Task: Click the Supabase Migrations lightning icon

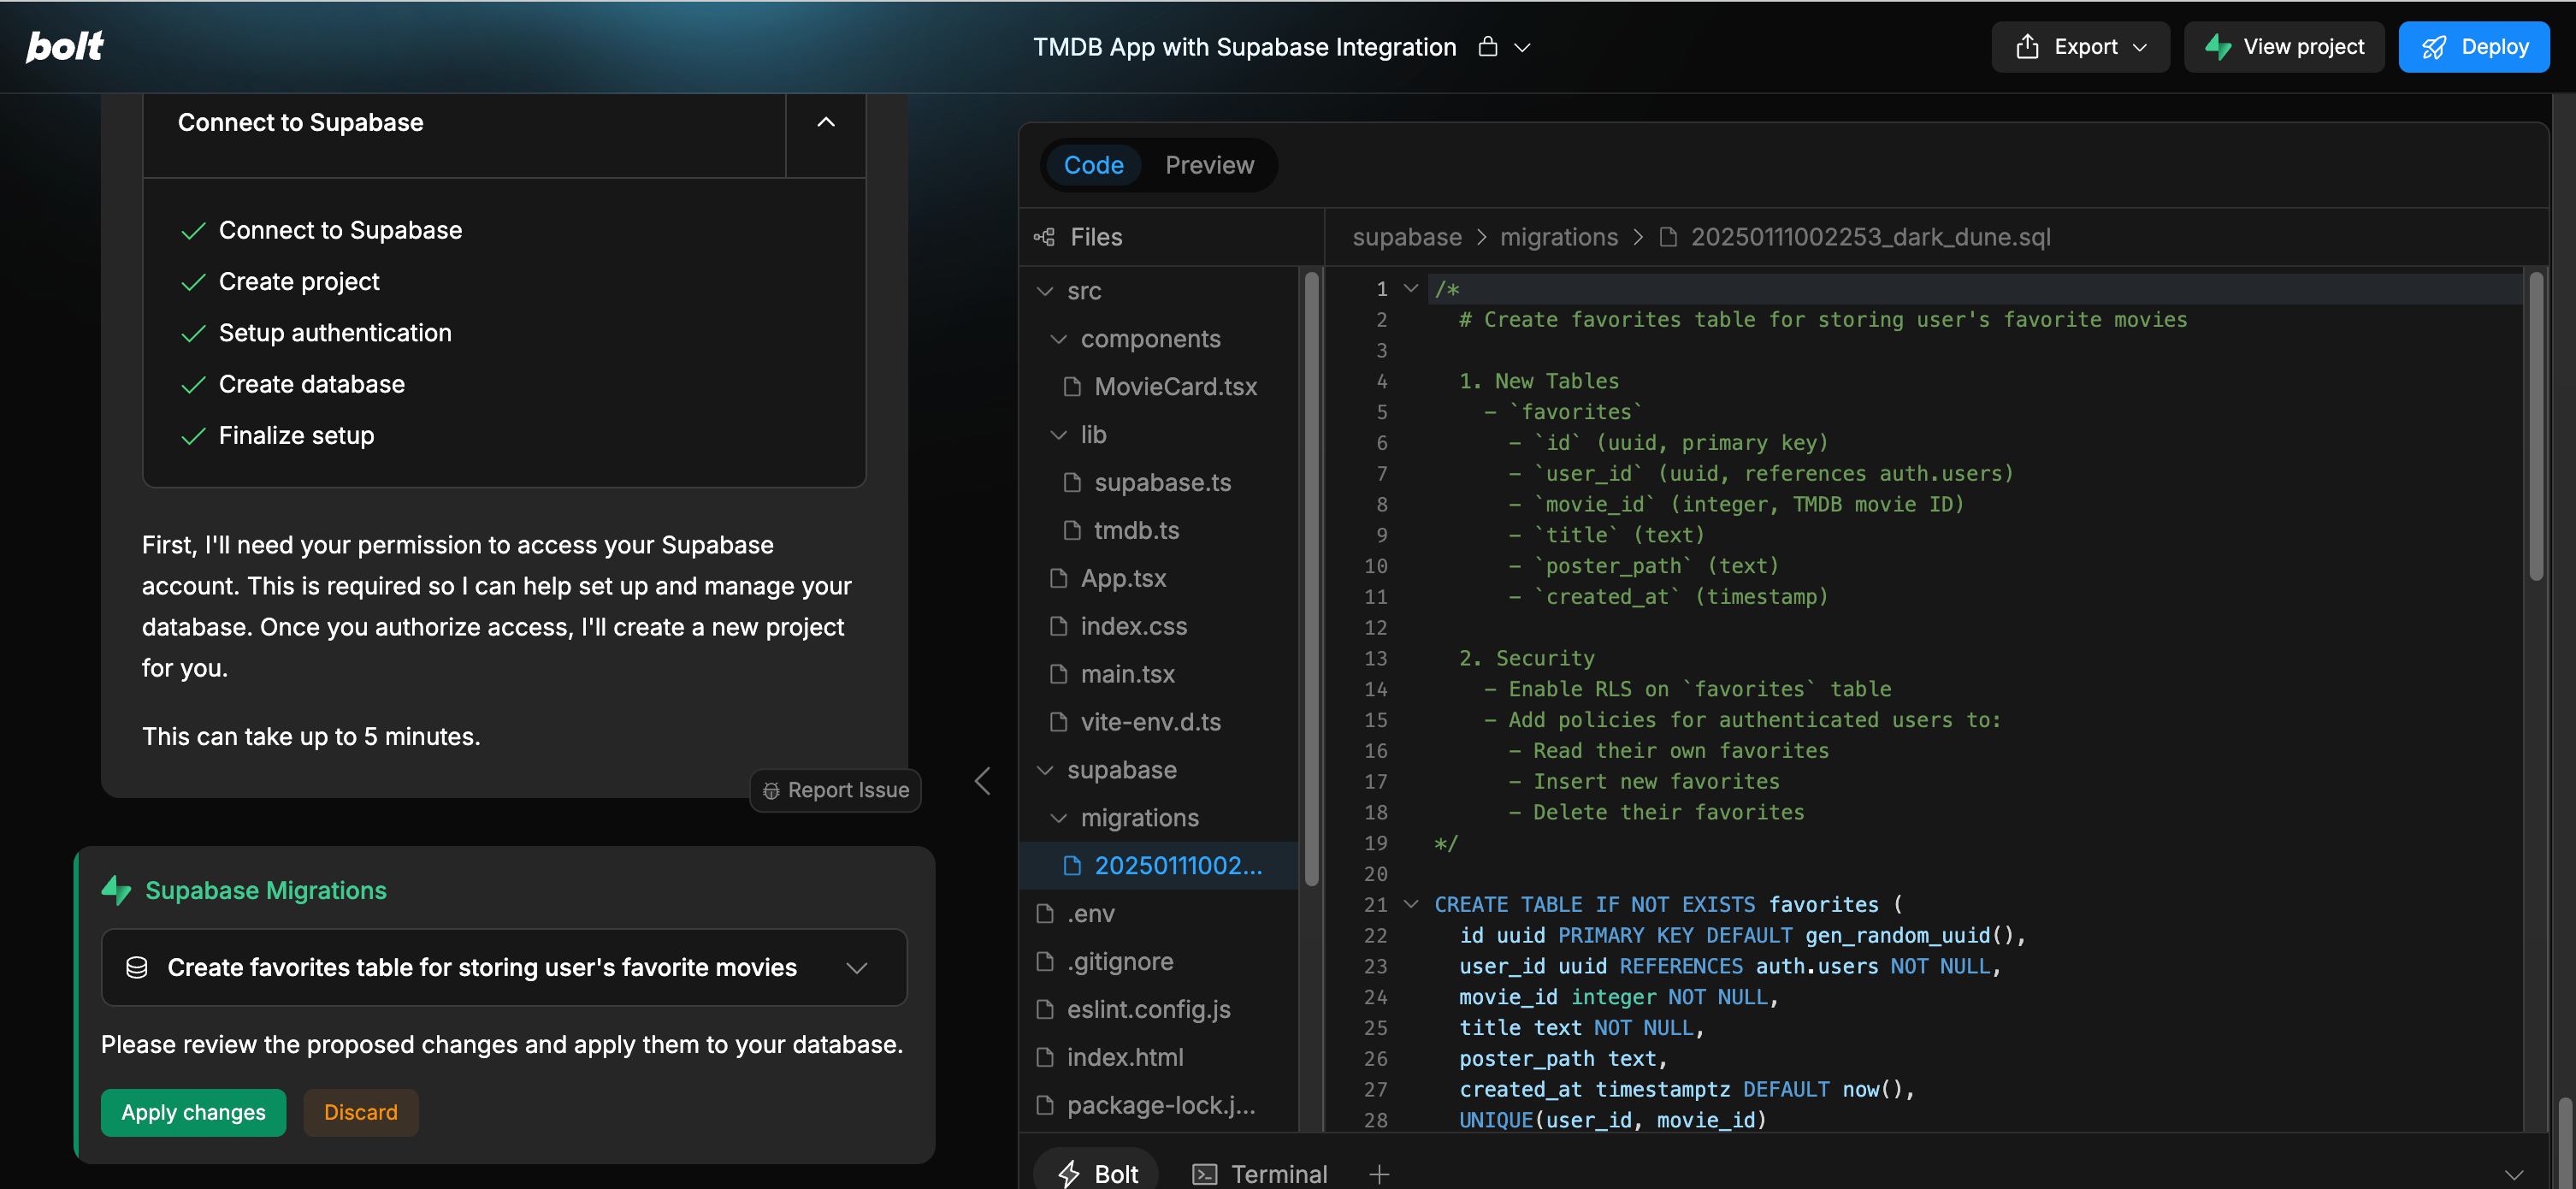Action: click(x=116, y=889)
